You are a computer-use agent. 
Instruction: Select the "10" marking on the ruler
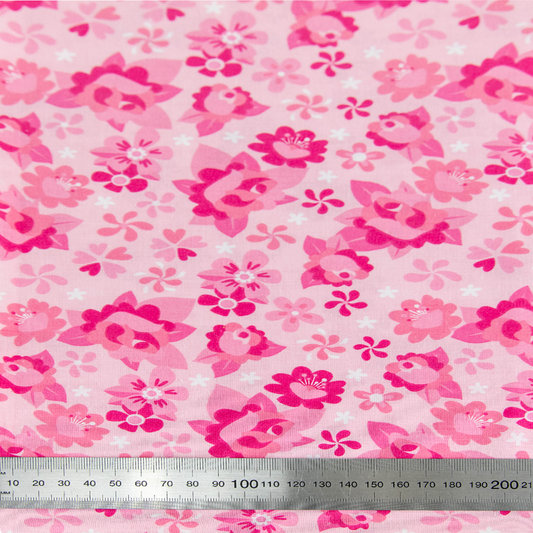13,483
